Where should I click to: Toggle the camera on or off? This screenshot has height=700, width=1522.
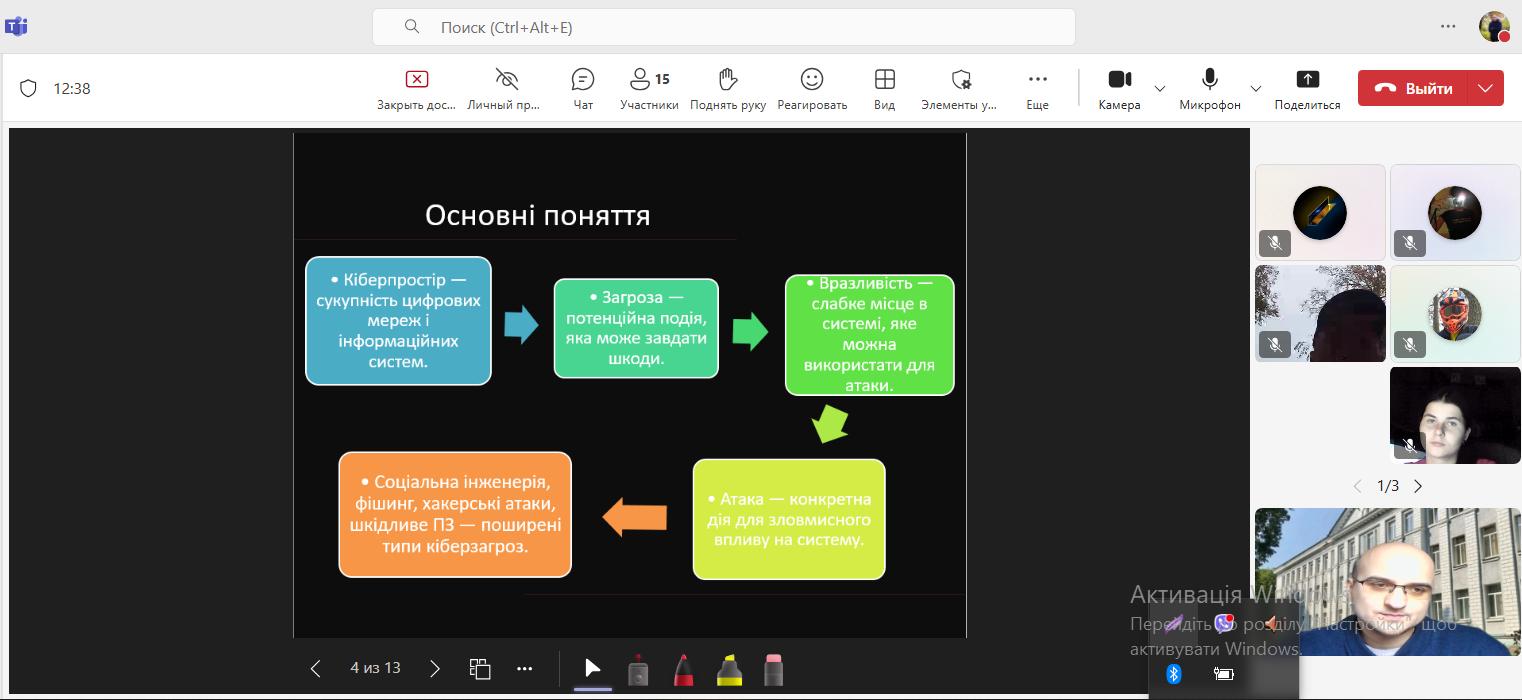[x=1119, y=88]
